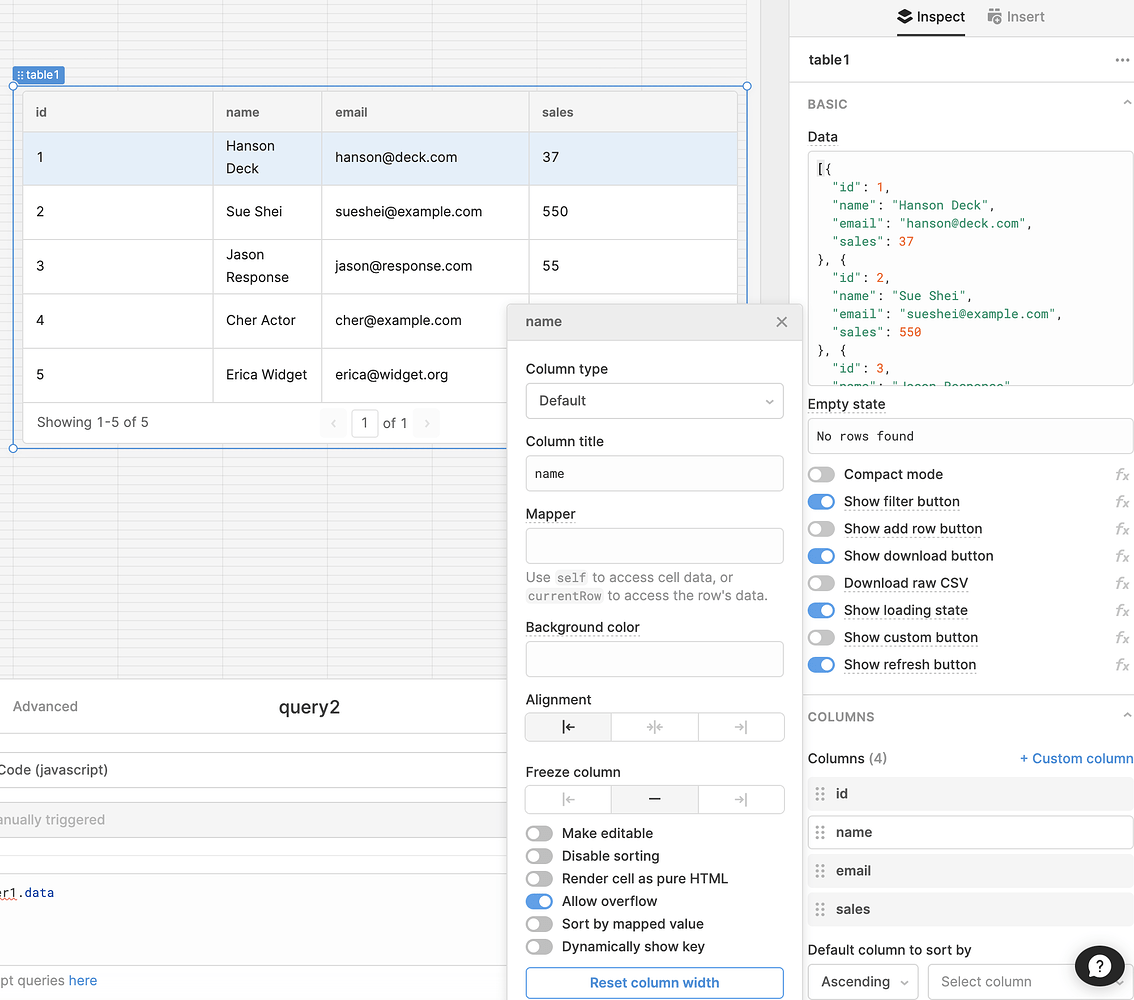Screen dimensions: 1134x1000
Task: Add a Custom column
Action: 1076,759
